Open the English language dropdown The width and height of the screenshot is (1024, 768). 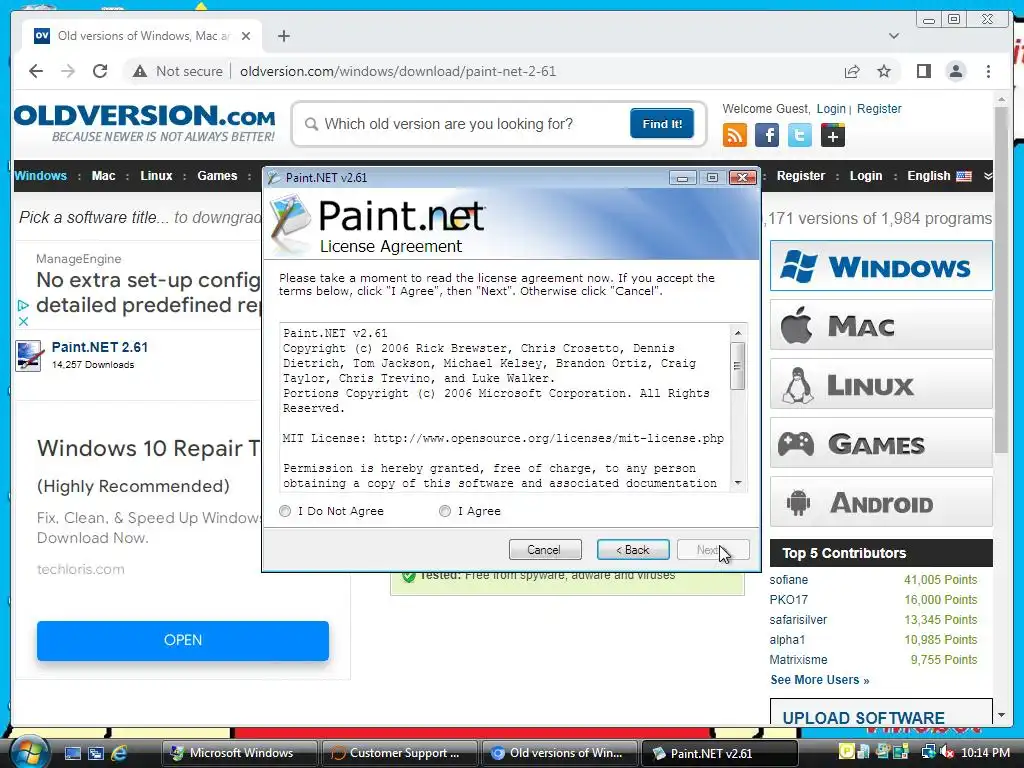[x=938, y=176]
